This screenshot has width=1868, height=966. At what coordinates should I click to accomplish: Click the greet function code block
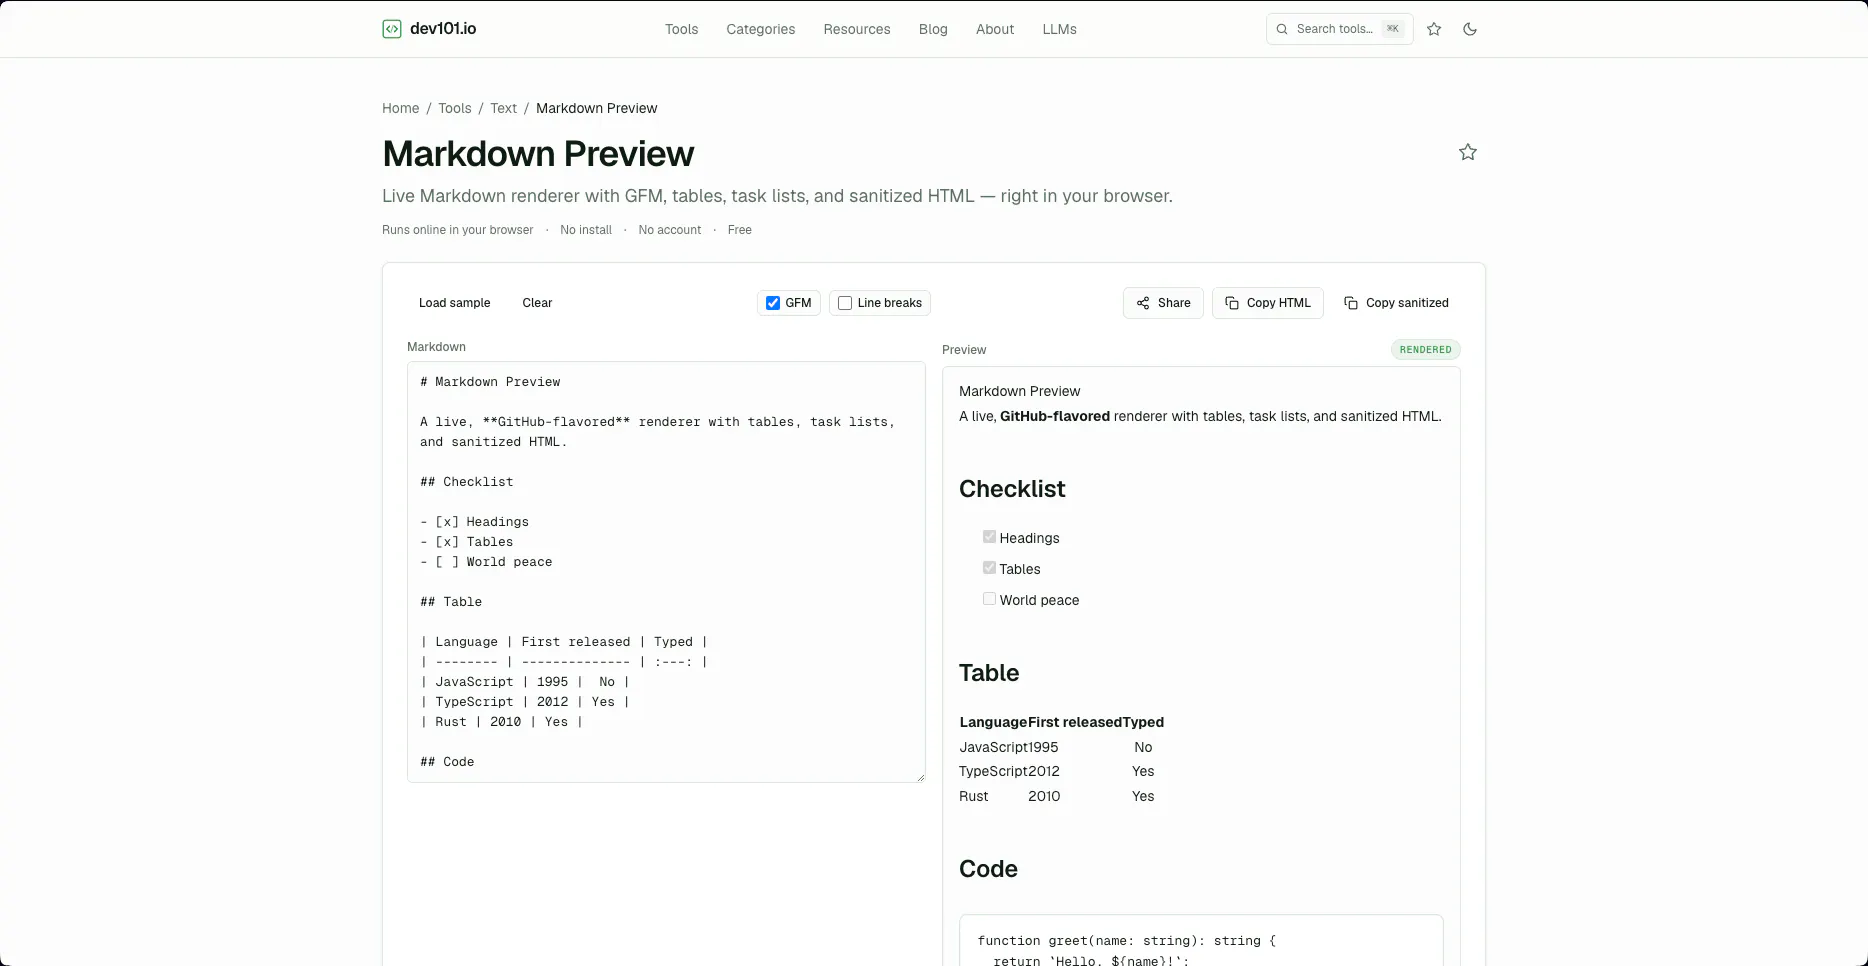(x=1201, y=941)
